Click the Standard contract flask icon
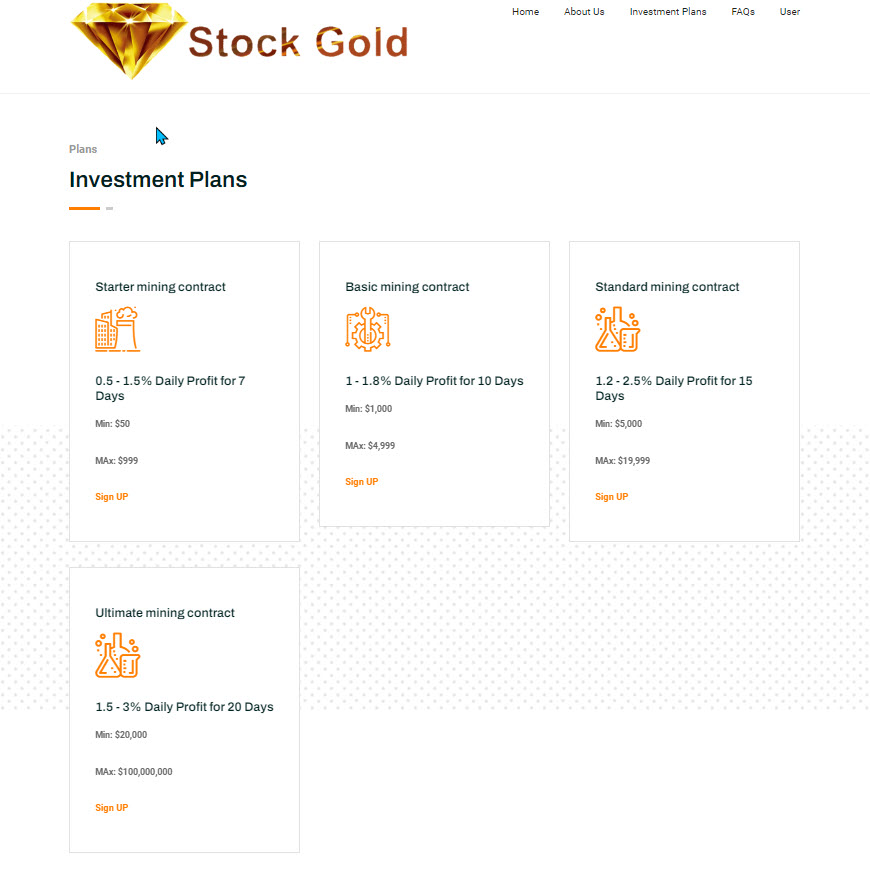 tap(617, 329)
